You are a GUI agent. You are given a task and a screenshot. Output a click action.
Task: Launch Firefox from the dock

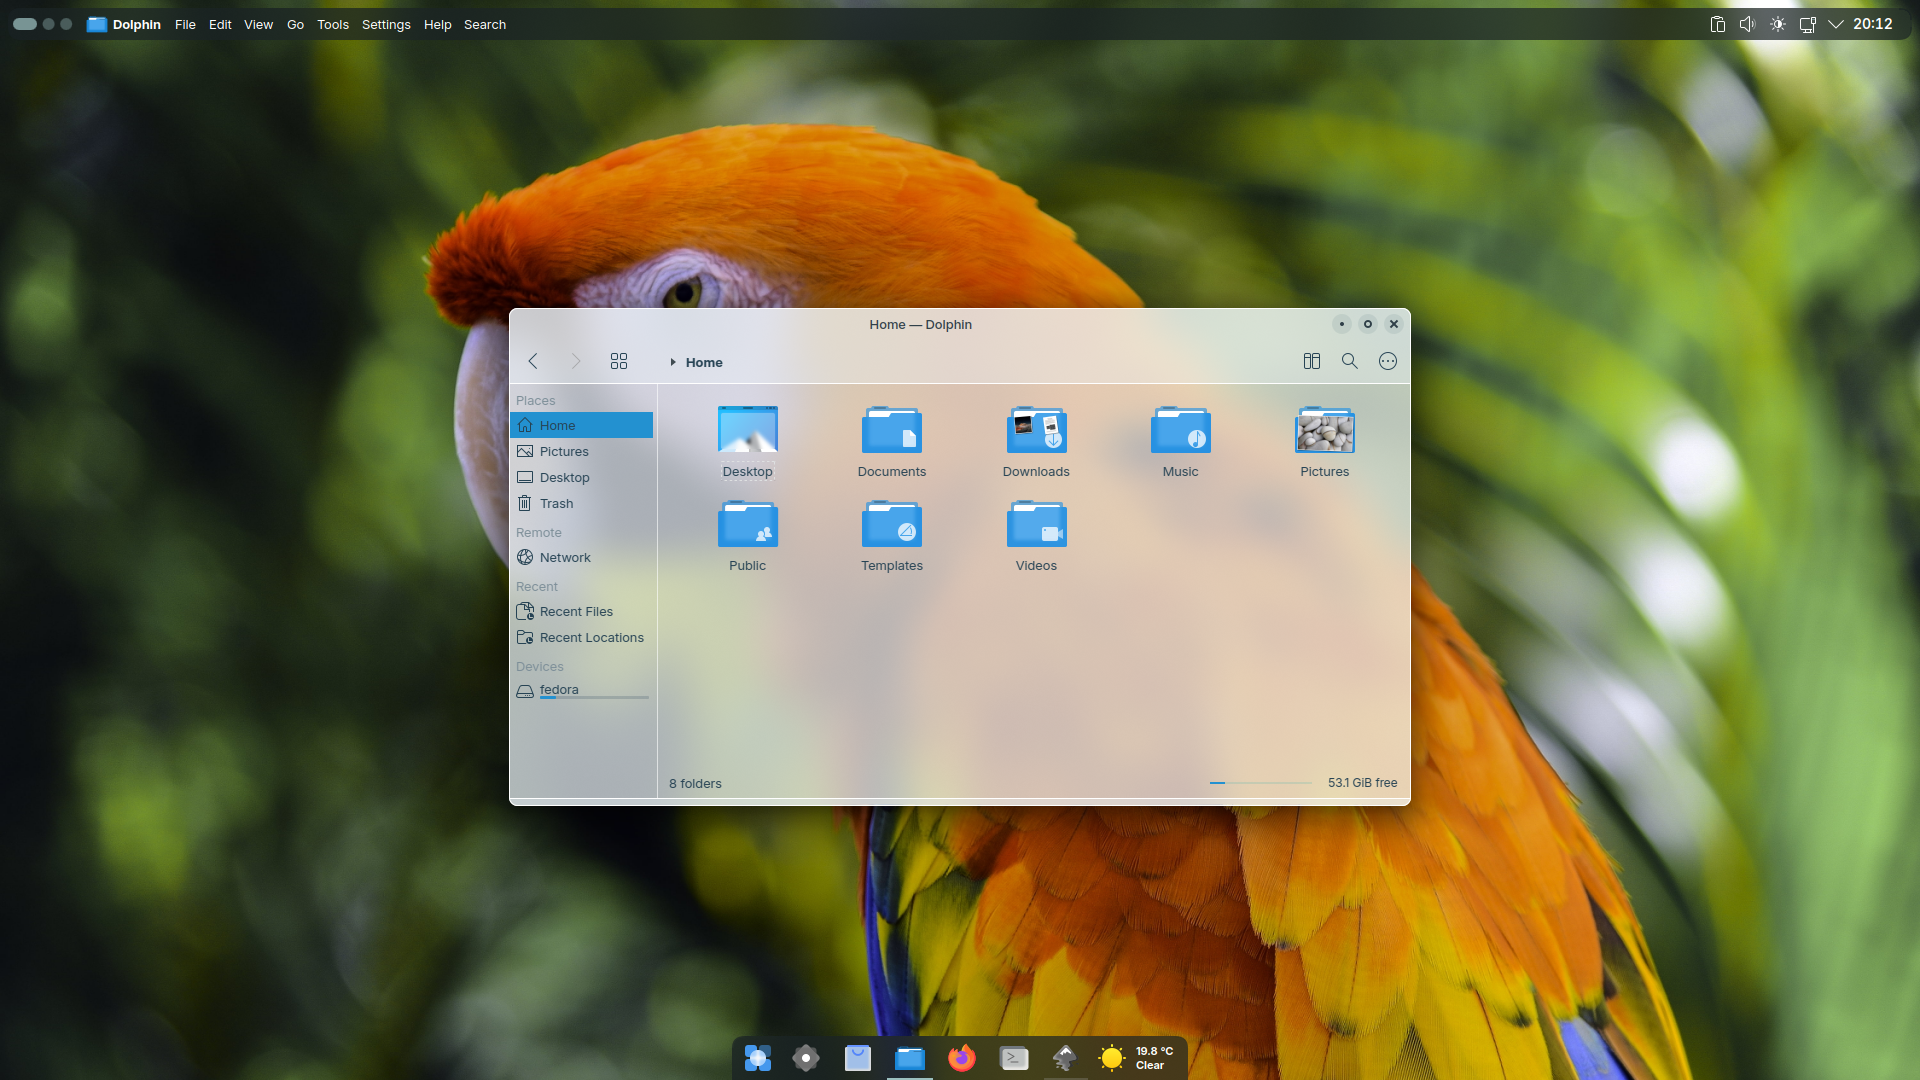pyautogui.click(x=962, y=1057)
